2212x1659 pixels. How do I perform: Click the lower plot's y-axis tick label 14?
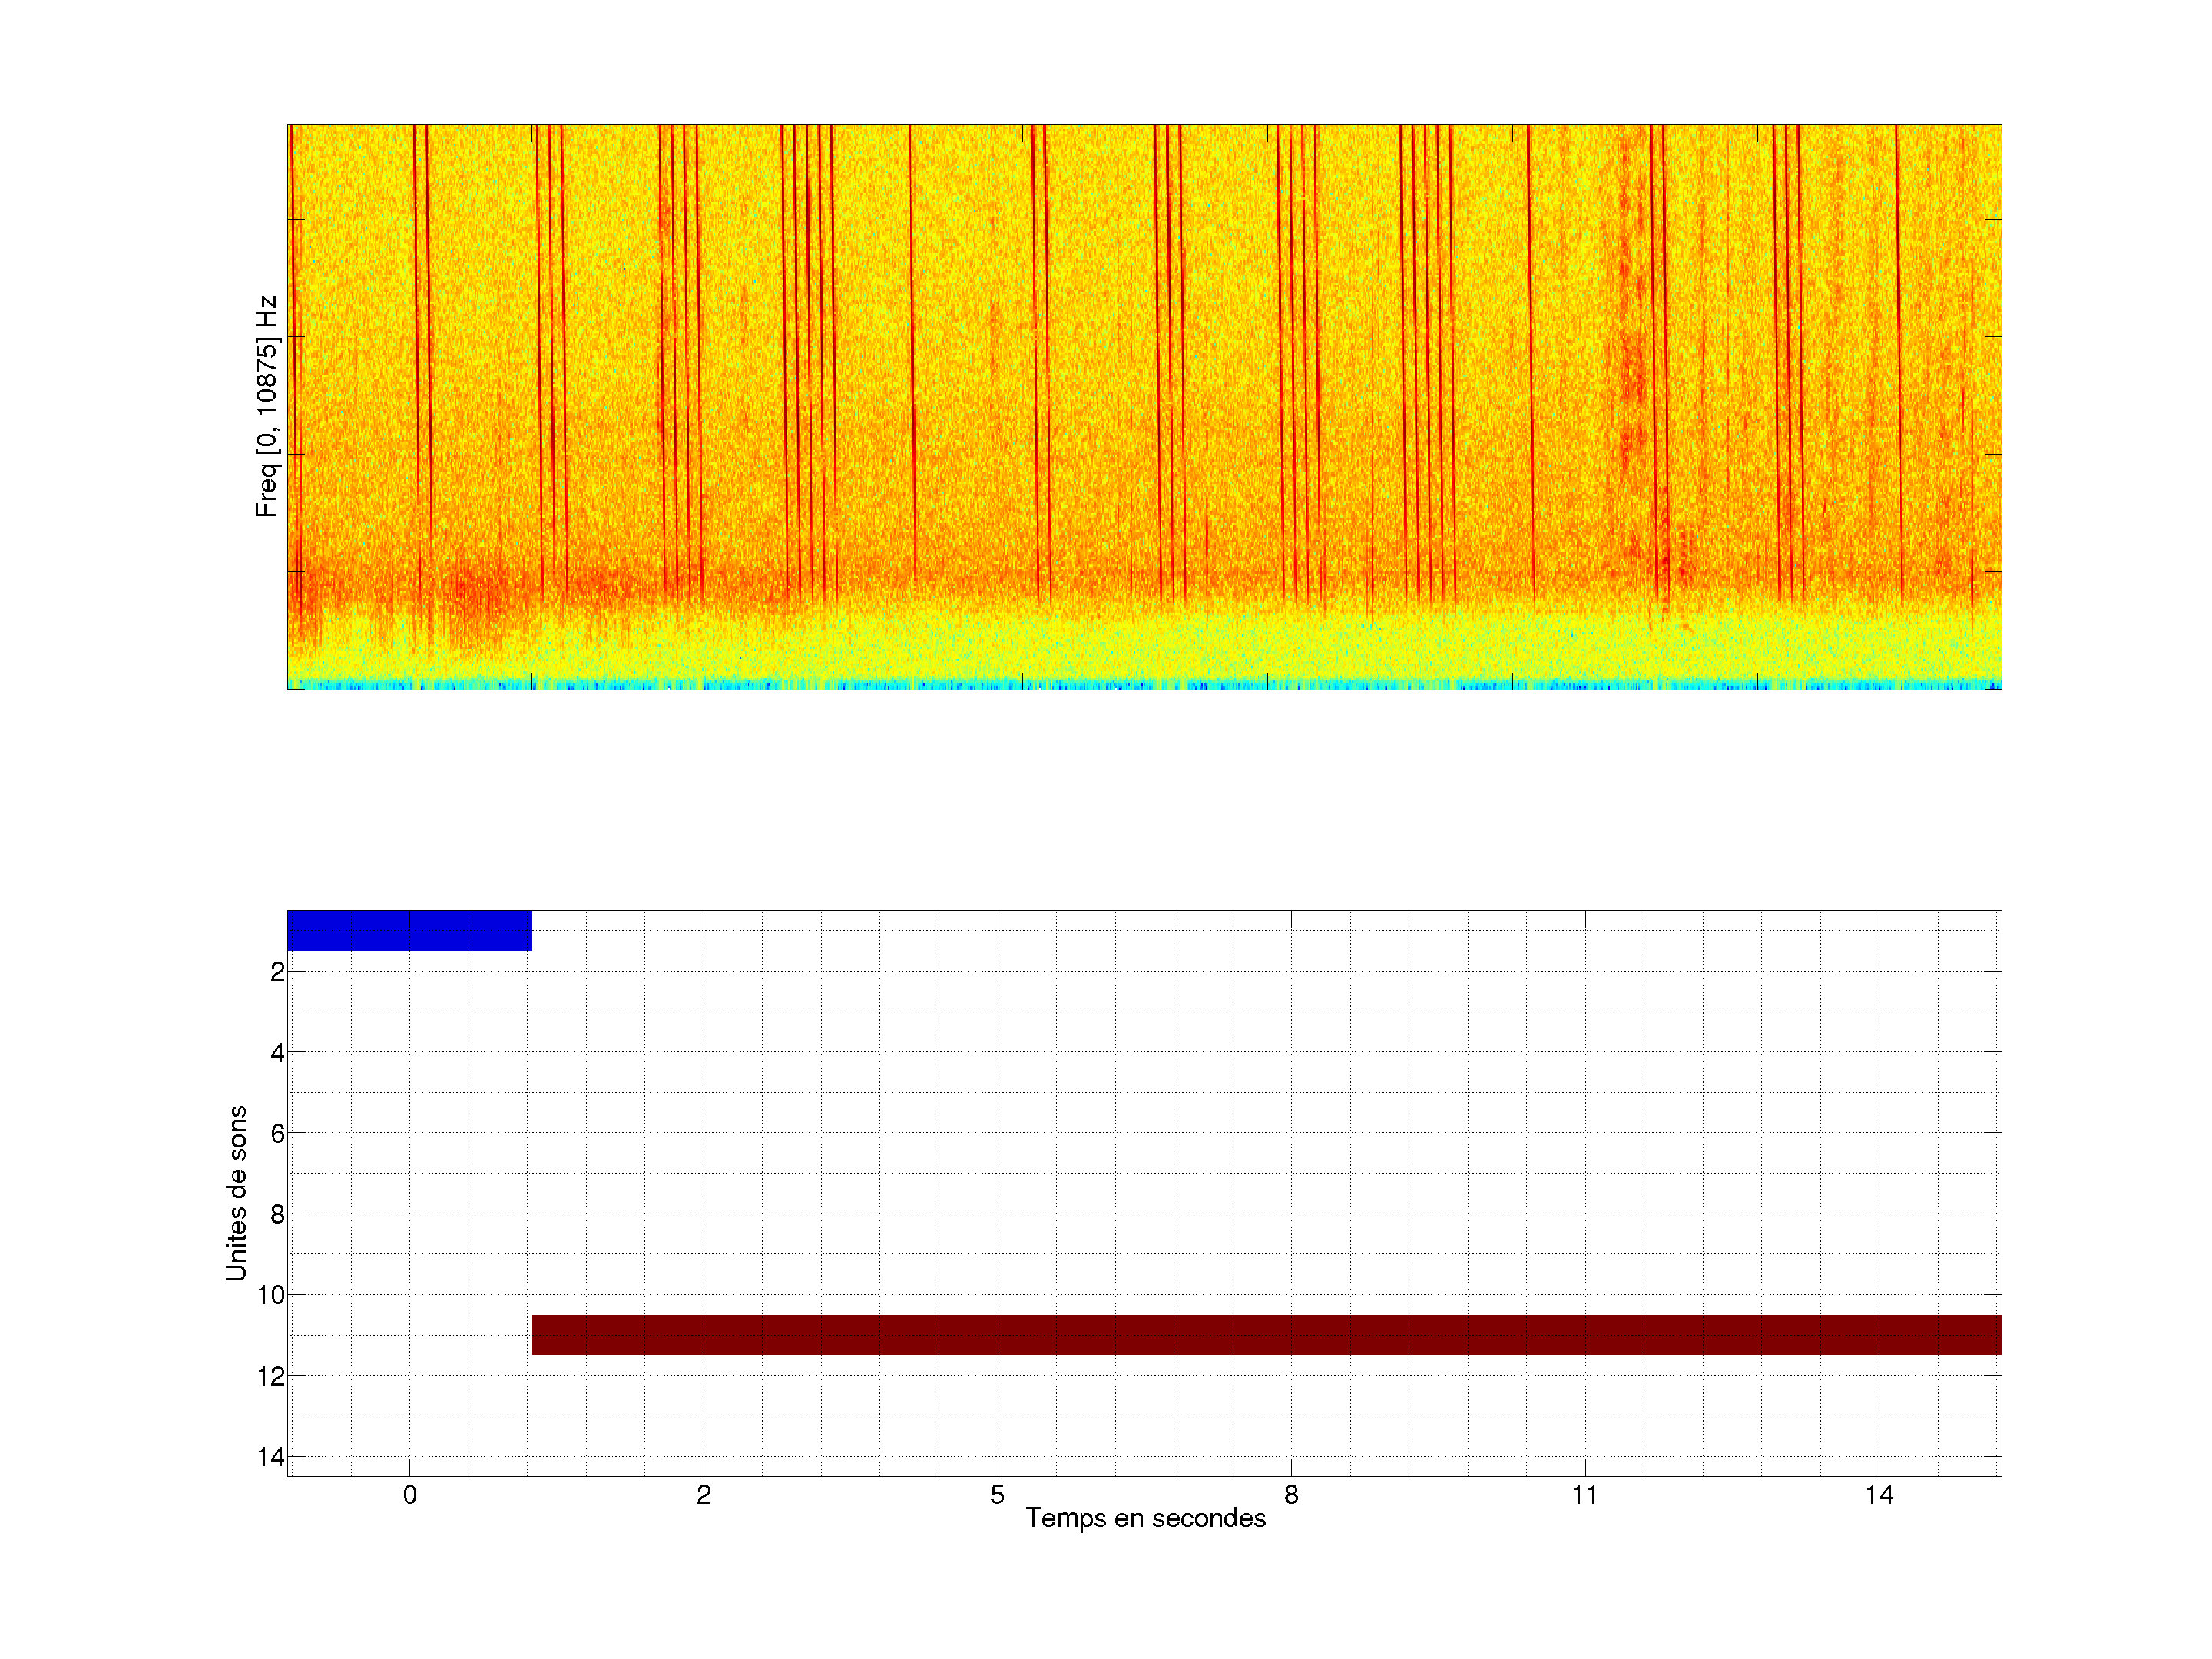(x=271, y=1457)
